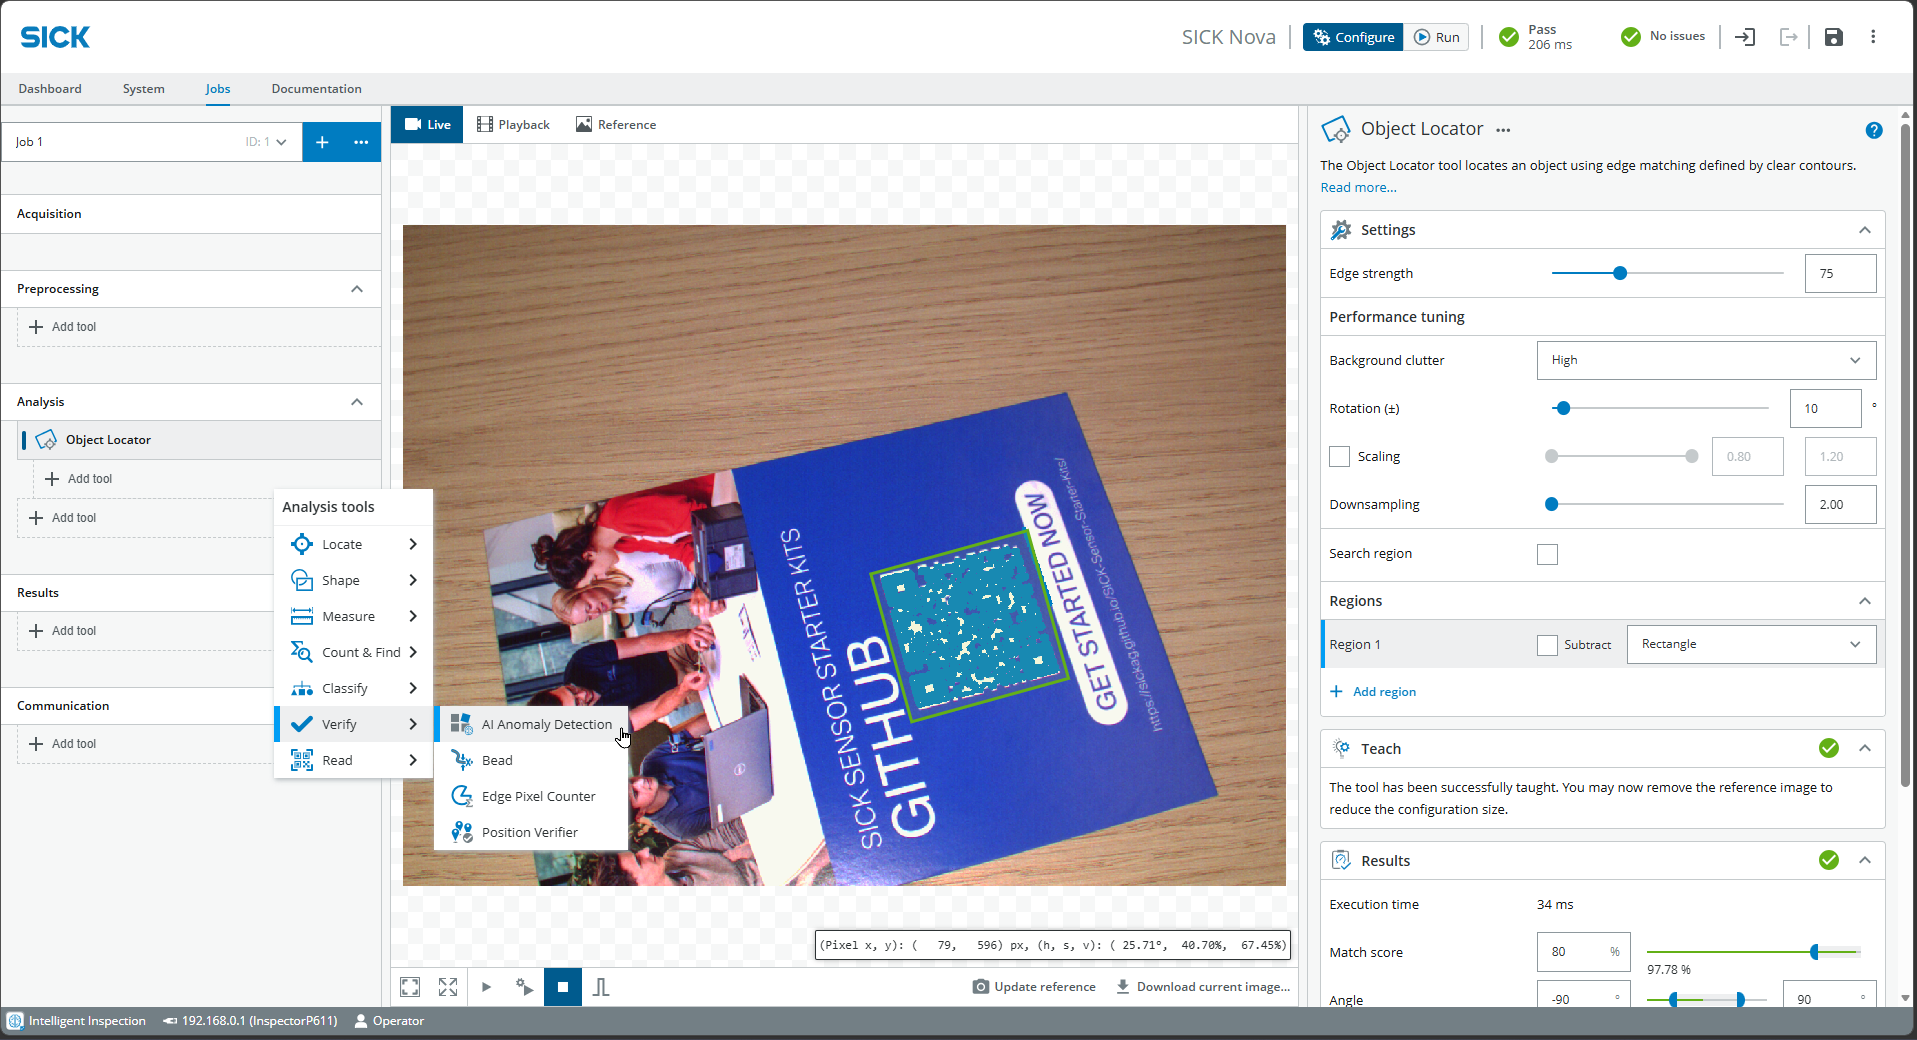Image resolution: width=1917 pixels, height=1040 pixels.
Task: Open the Dashboard tab
Action: [50, 89]
